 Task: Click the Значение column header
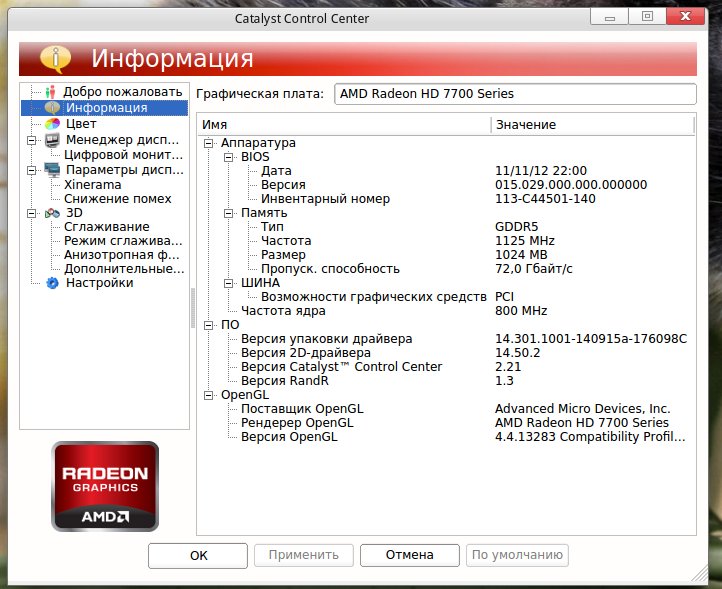(x=592, y=125)
